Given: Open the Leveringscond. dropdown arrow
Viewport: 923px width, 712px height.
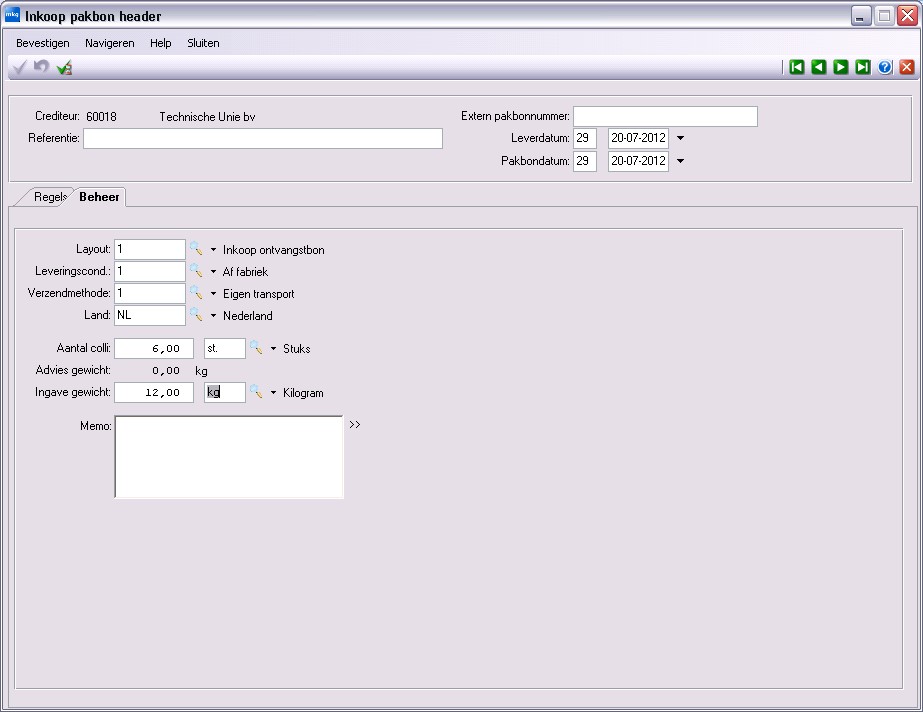Looking at the screenshot, I should pyautogui.click(x=213, y=272).
